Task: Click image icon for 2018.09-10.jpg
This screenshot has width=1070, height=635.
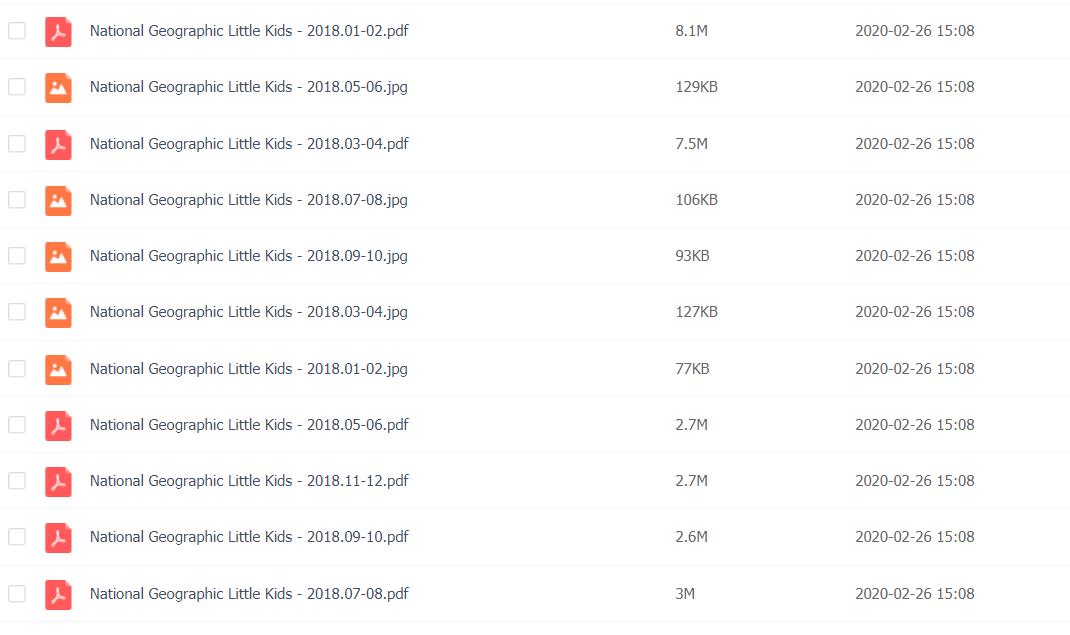Action: click(58, 256)
